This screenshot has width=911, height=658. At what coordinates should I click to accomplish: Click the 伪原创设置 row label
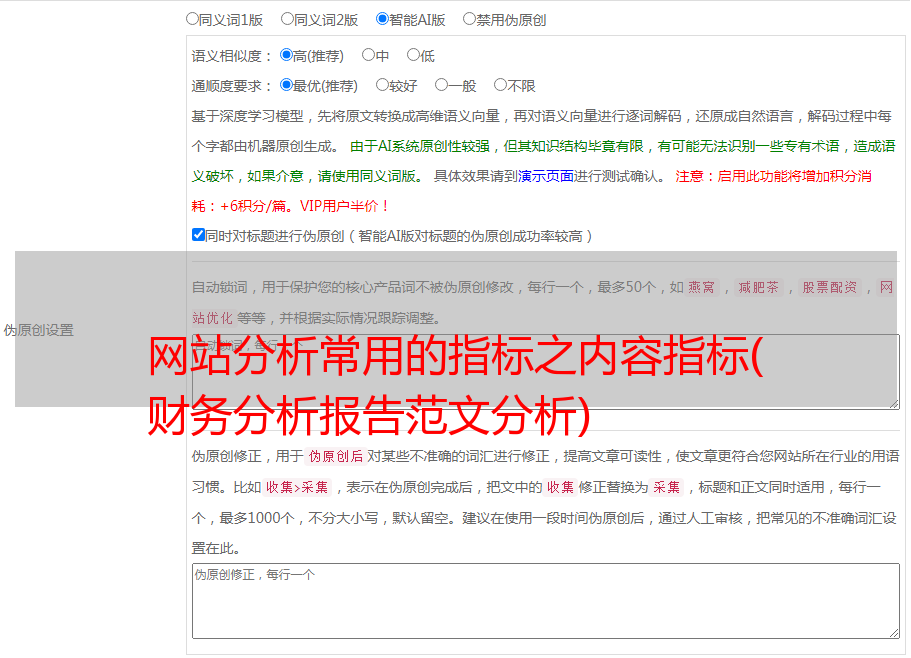[38, 330]
